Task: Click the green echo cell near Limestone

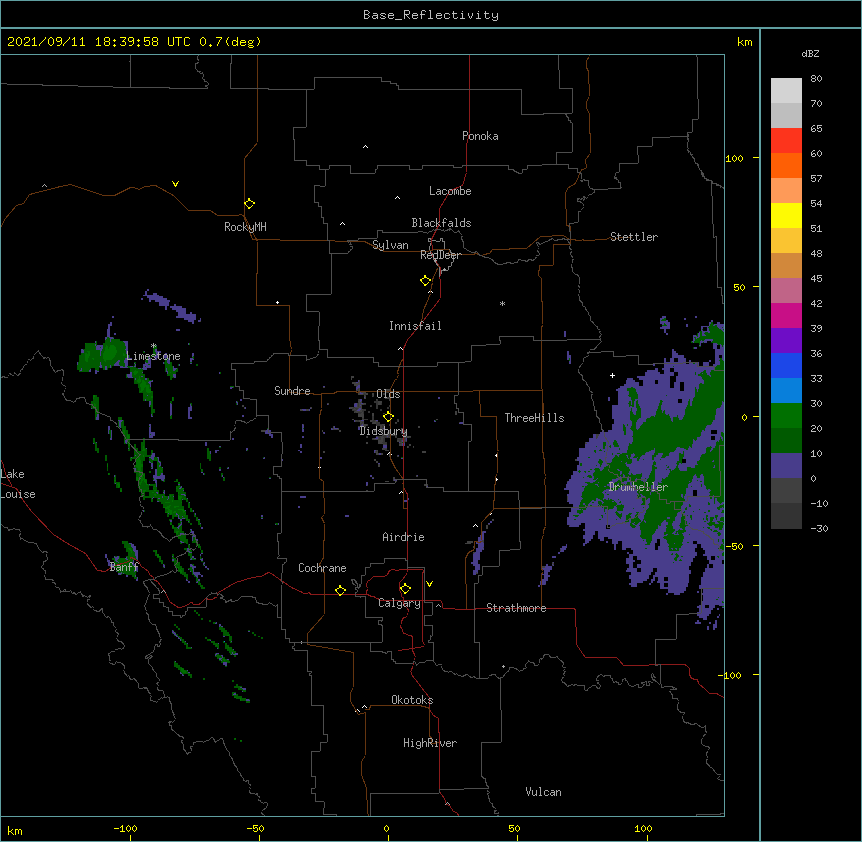Action: point(102,354)
